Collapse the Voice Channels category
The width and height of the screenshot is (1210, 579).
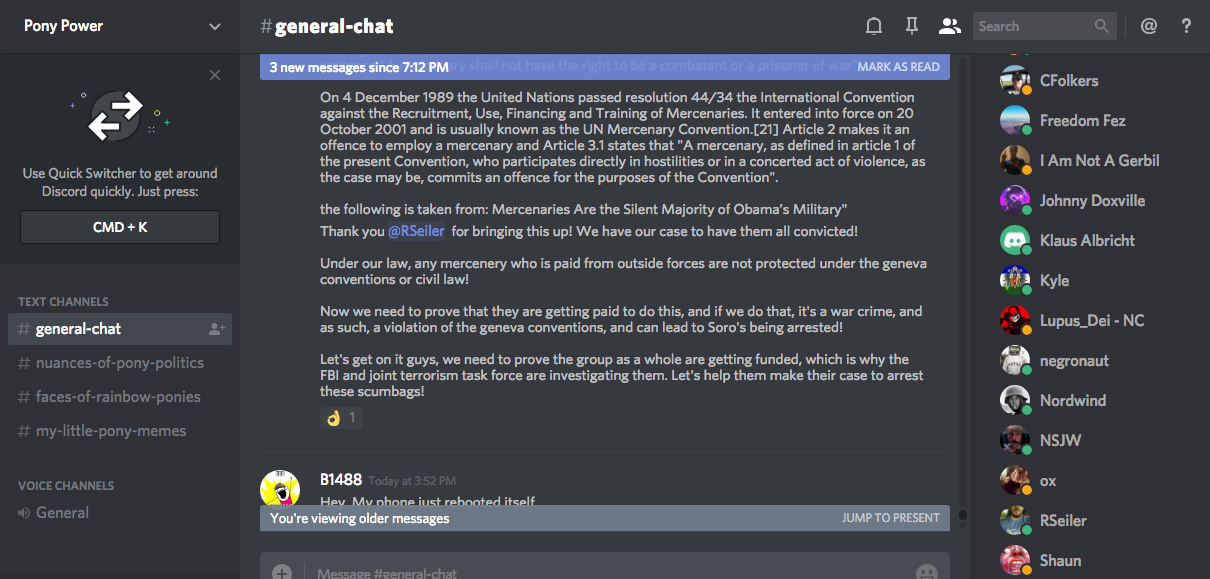[66, 485]
